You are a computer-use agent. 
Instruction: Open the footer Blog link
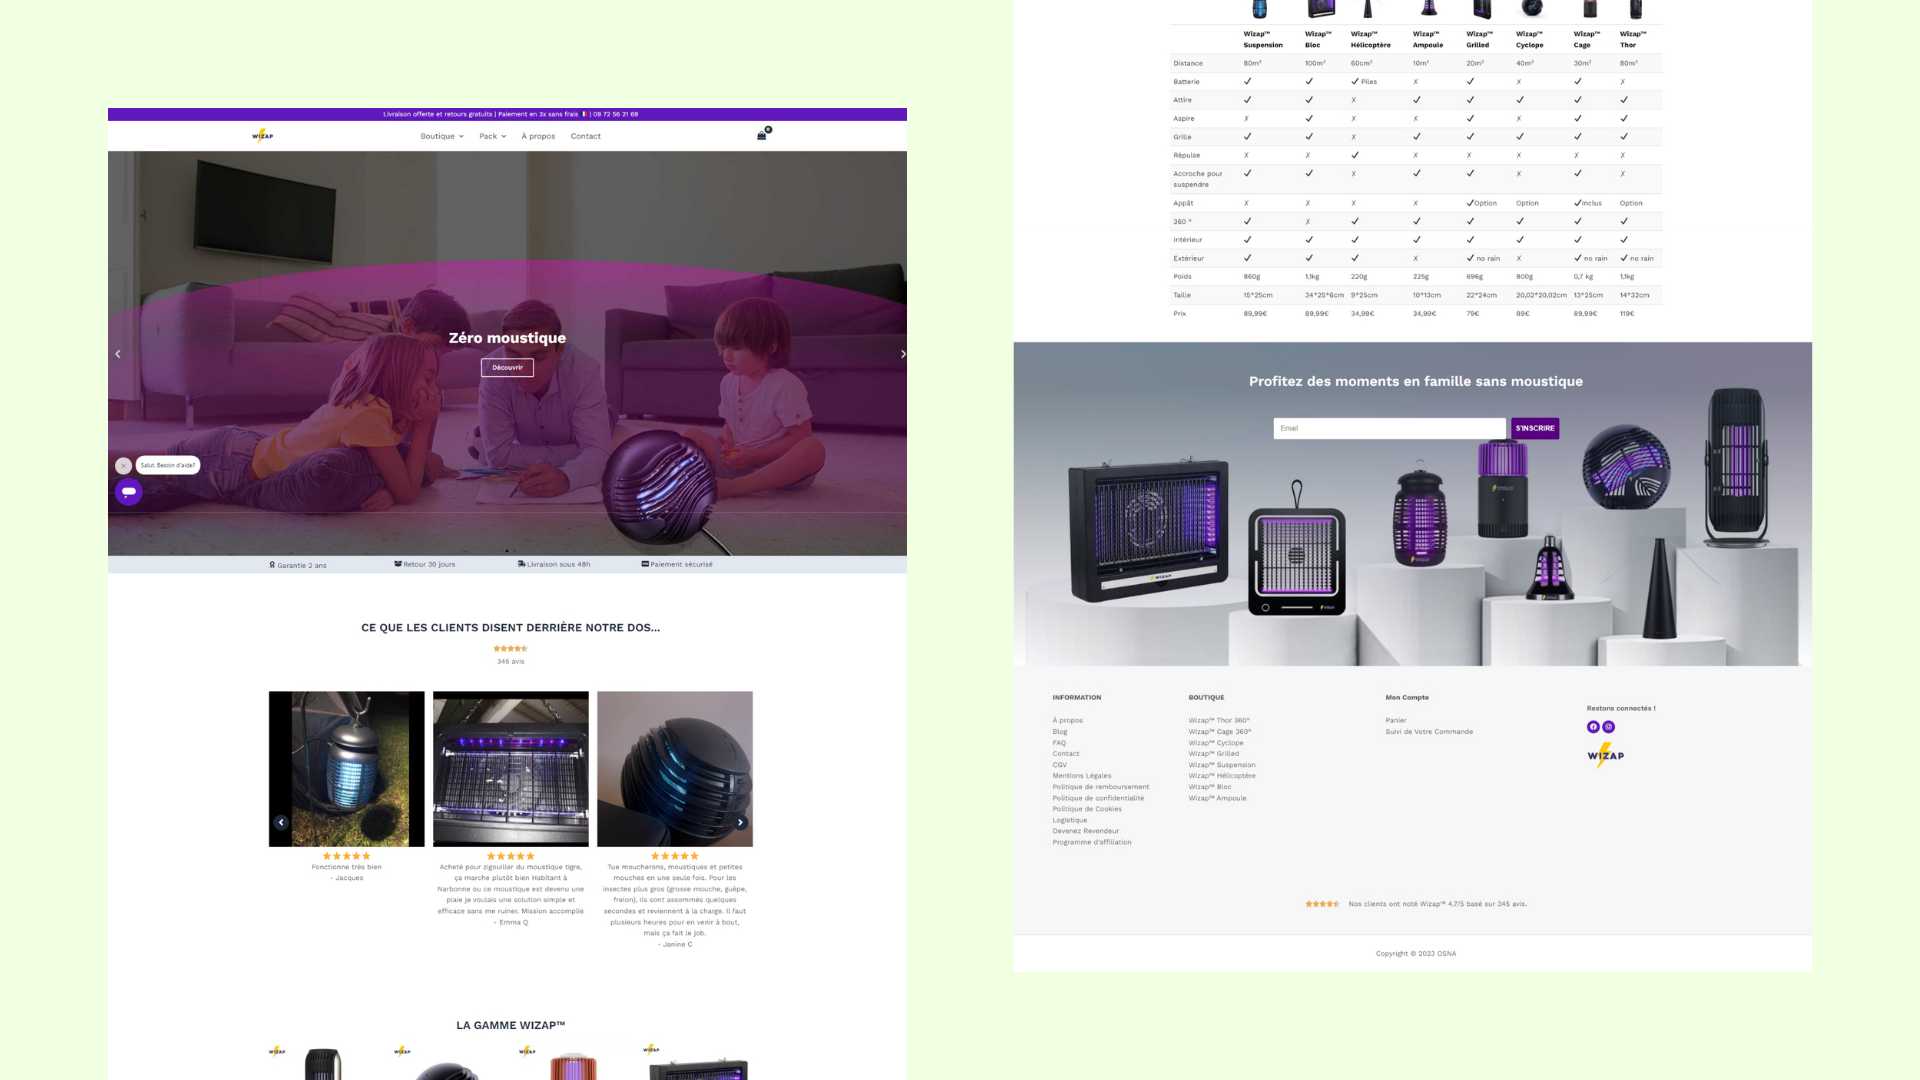coord(1060,731)
